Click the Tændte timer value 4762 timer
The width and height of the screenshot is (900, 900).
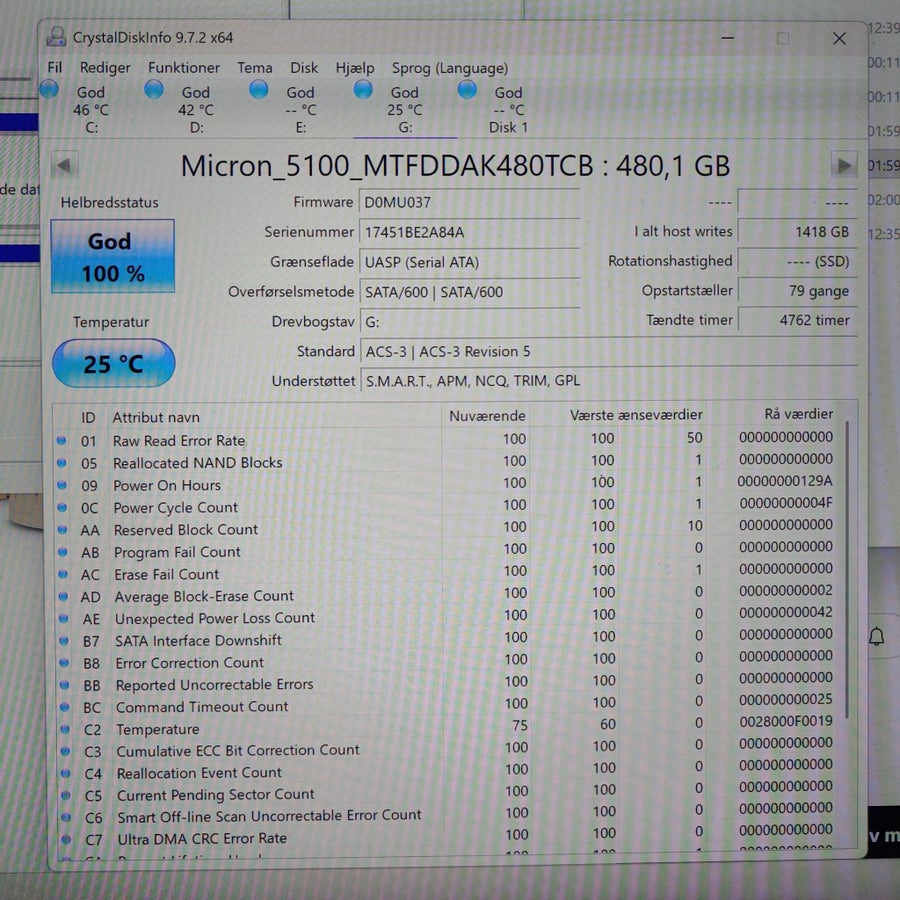[x=798, y=320]
